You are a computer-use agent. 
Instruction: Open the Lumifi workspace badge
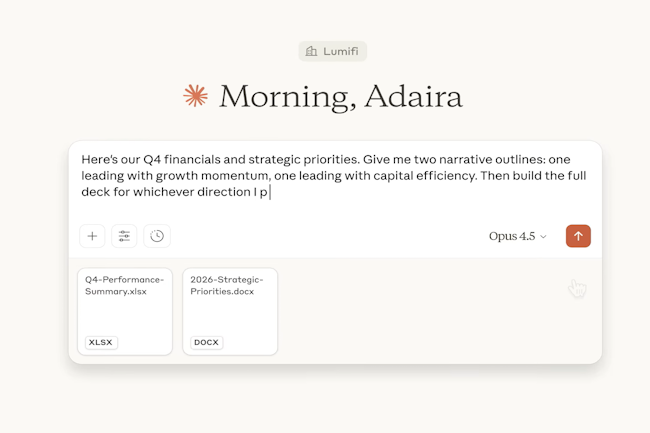(332, 51)
